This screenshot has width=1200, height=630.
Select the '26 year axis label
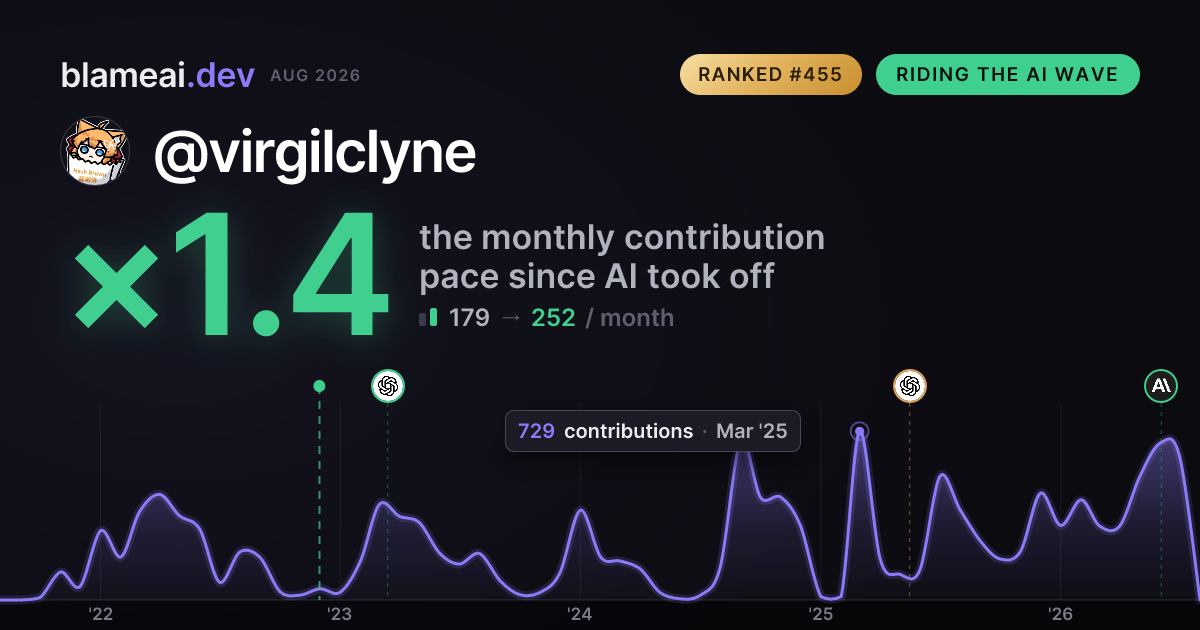[1060, 614]
